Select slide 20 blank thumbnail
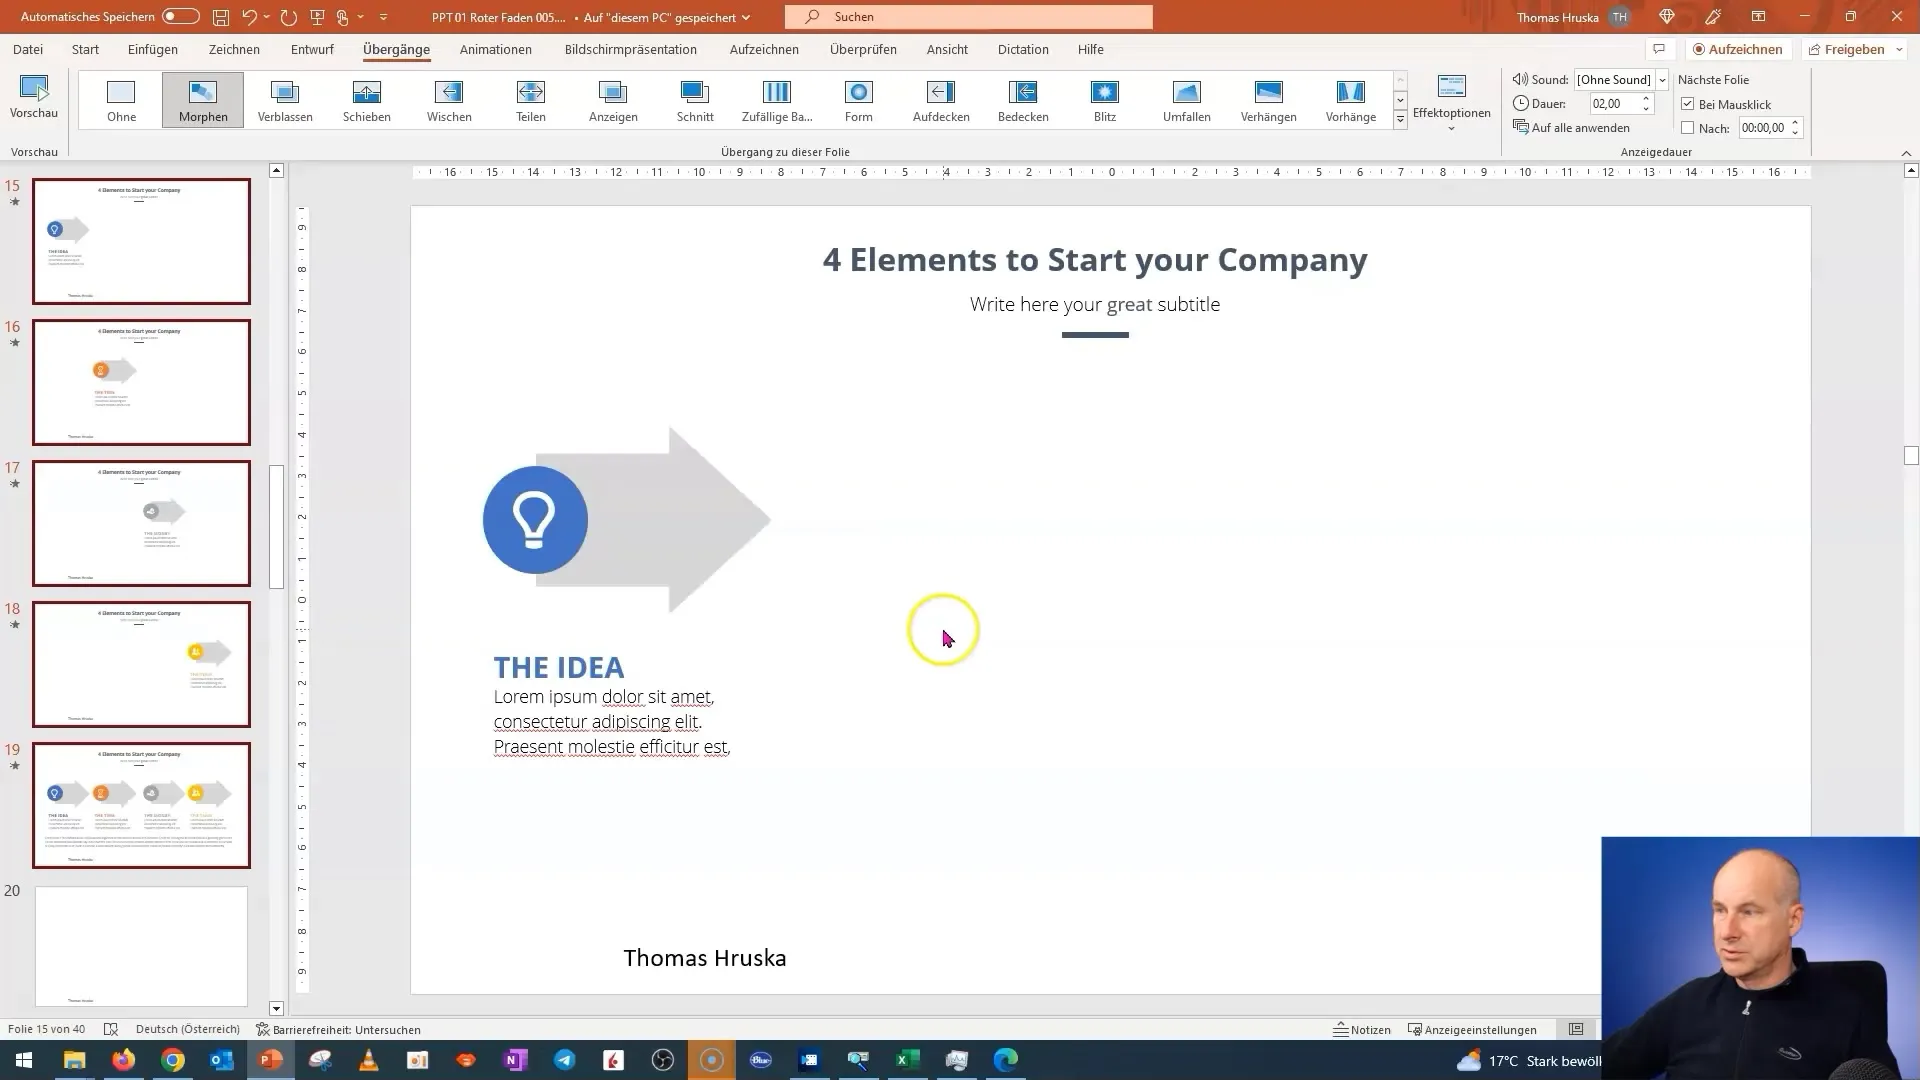The height and width of the screenshot is (1080, 1920). pos(141,944)
